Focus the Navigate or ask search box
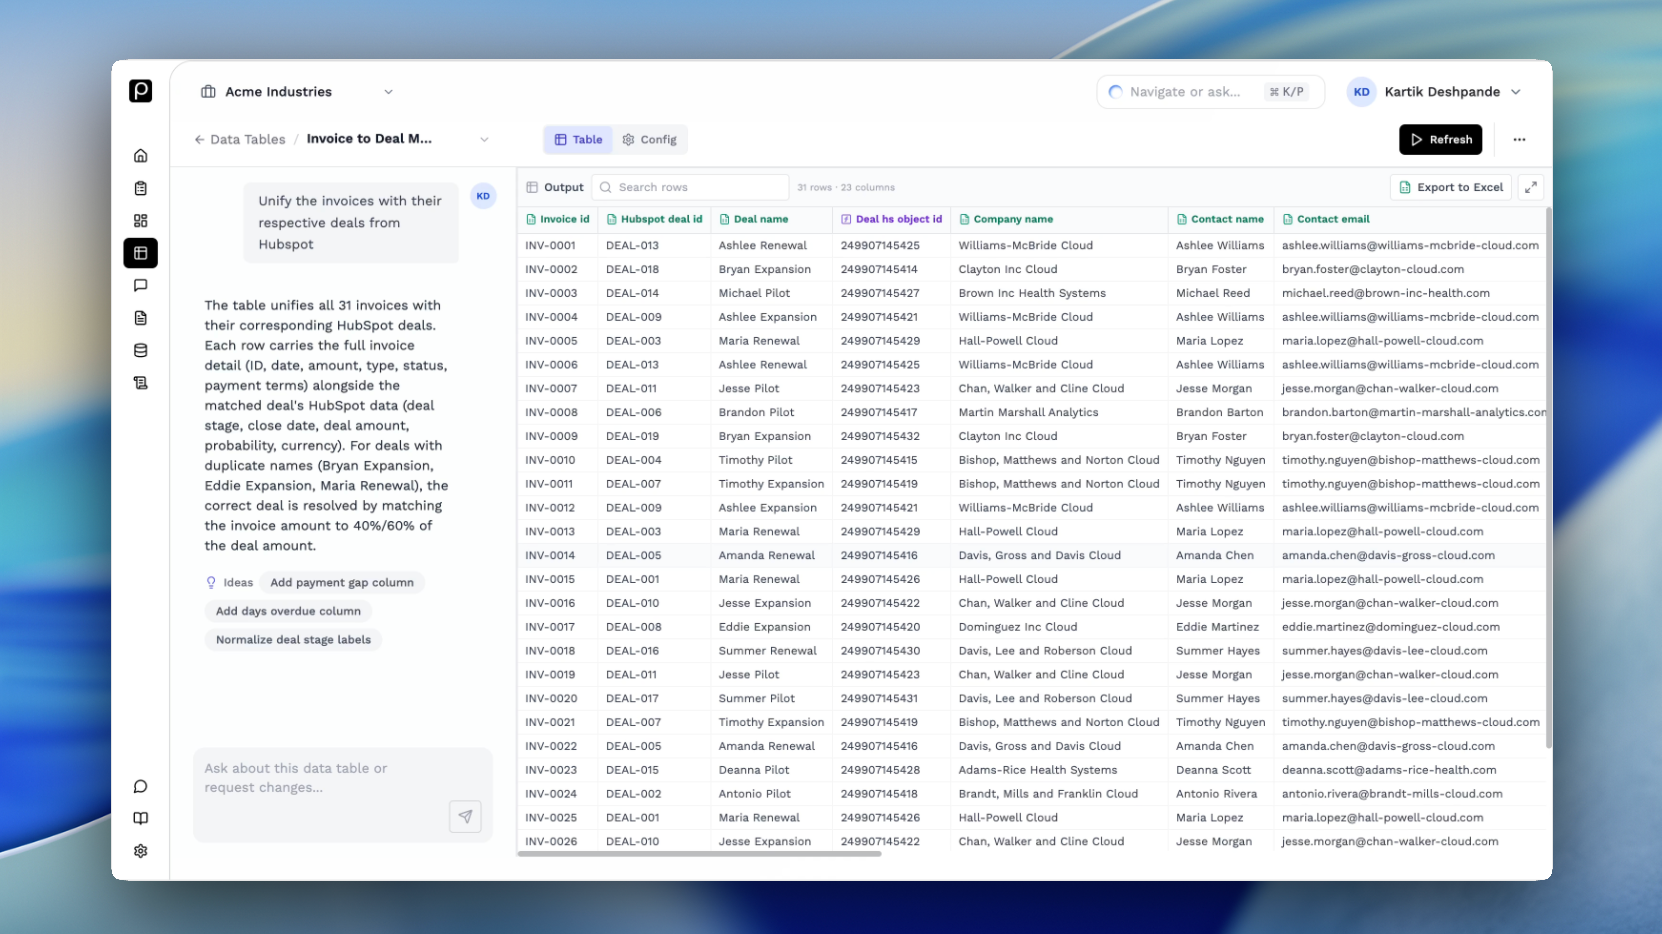The image size is (1662, 934). click(x=1210, y=92)
